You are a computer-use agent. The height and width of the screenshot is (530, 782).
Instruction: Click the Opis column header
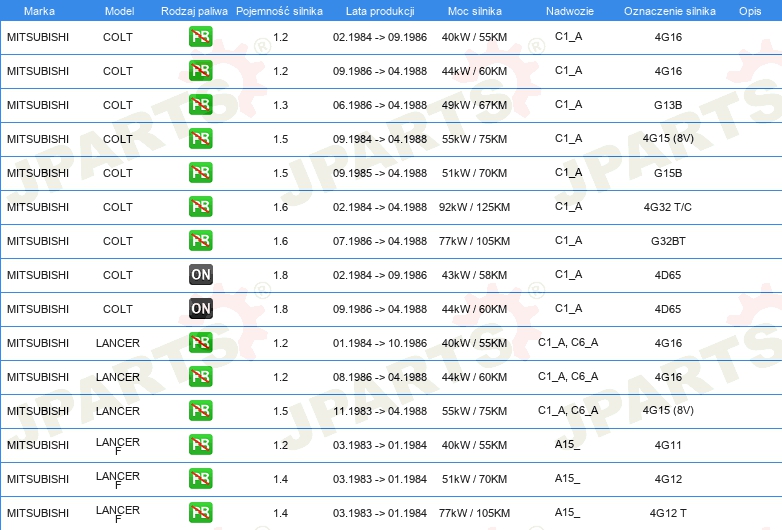coord(750,11)
